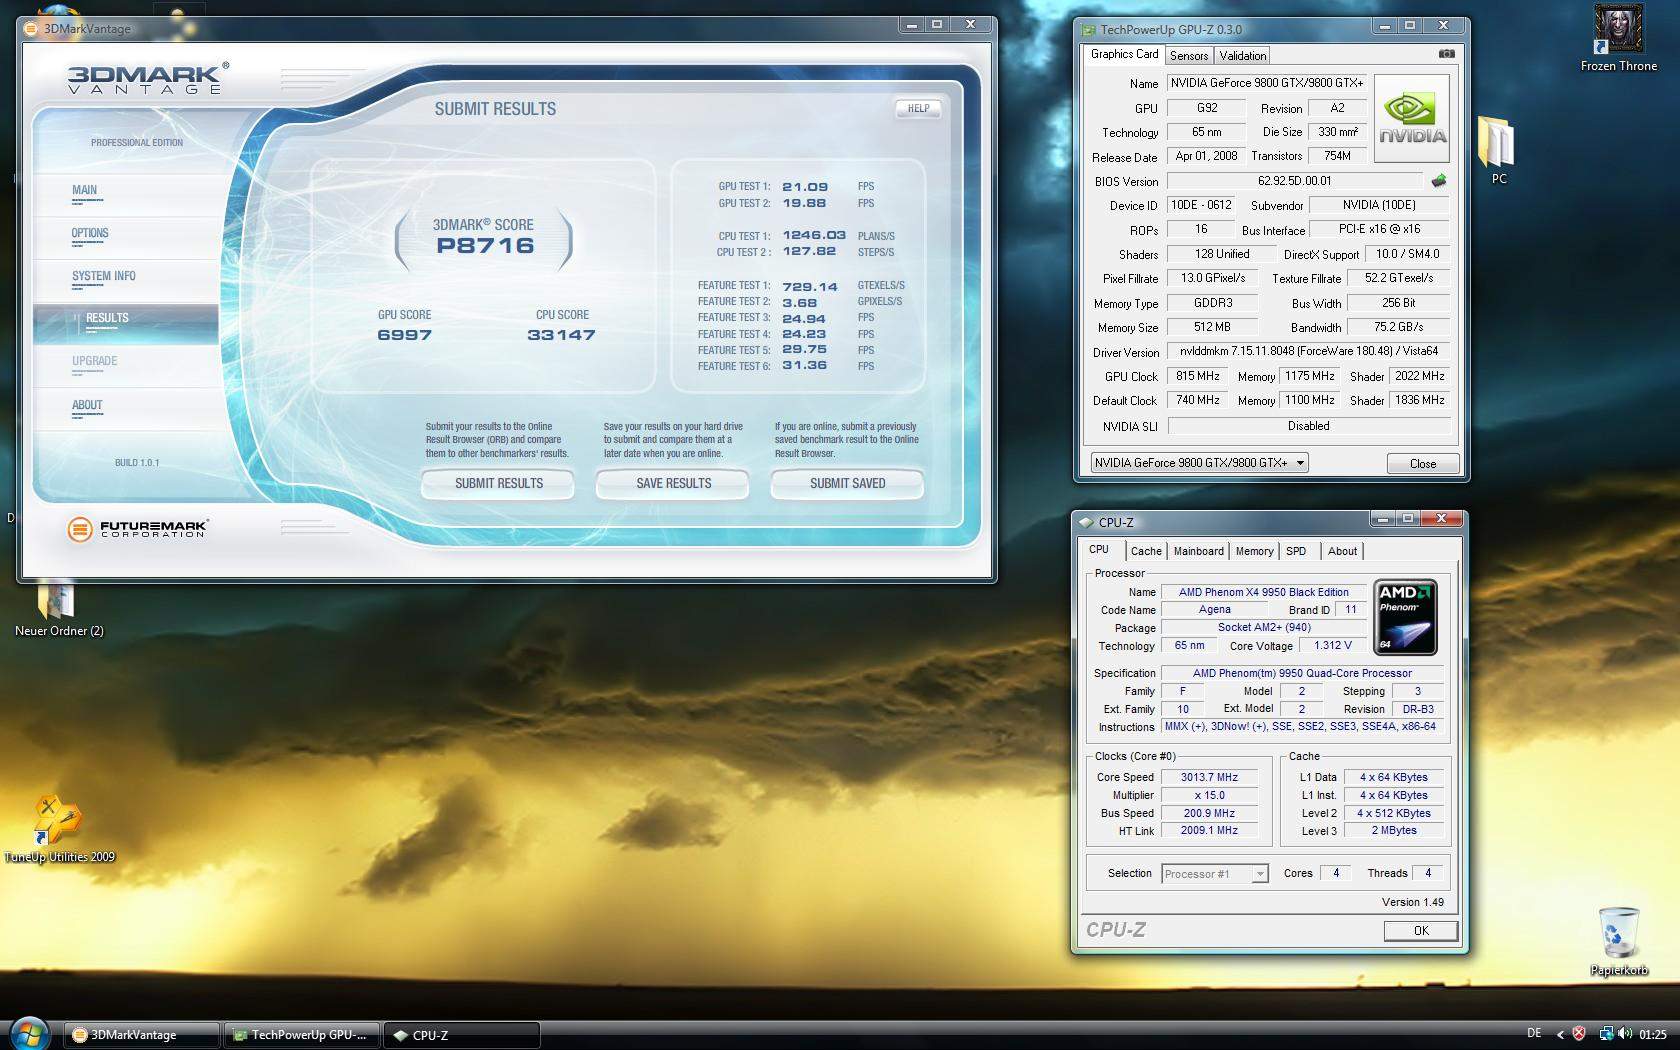
Task: Show hidden tray icons arrow
Action: [x=1560, y=1035]
